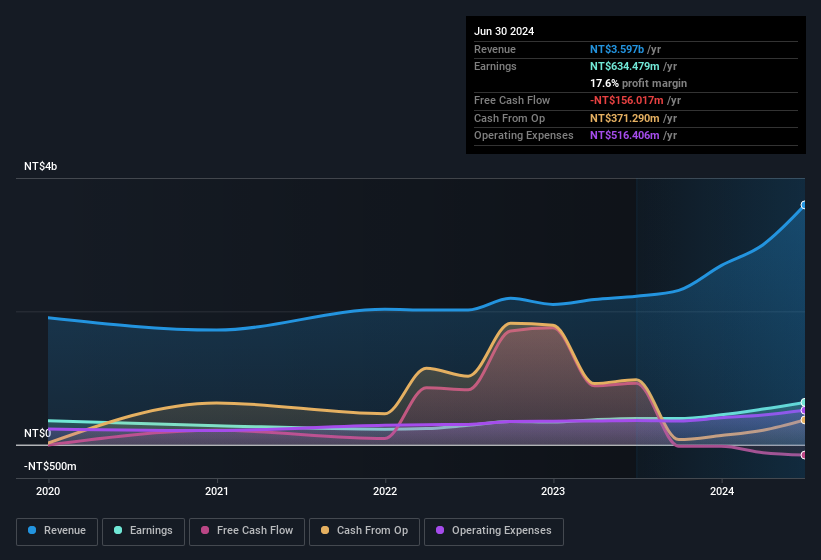
Task: Click the -NT$500m y-axis label
Action: [x=50, y=466]
